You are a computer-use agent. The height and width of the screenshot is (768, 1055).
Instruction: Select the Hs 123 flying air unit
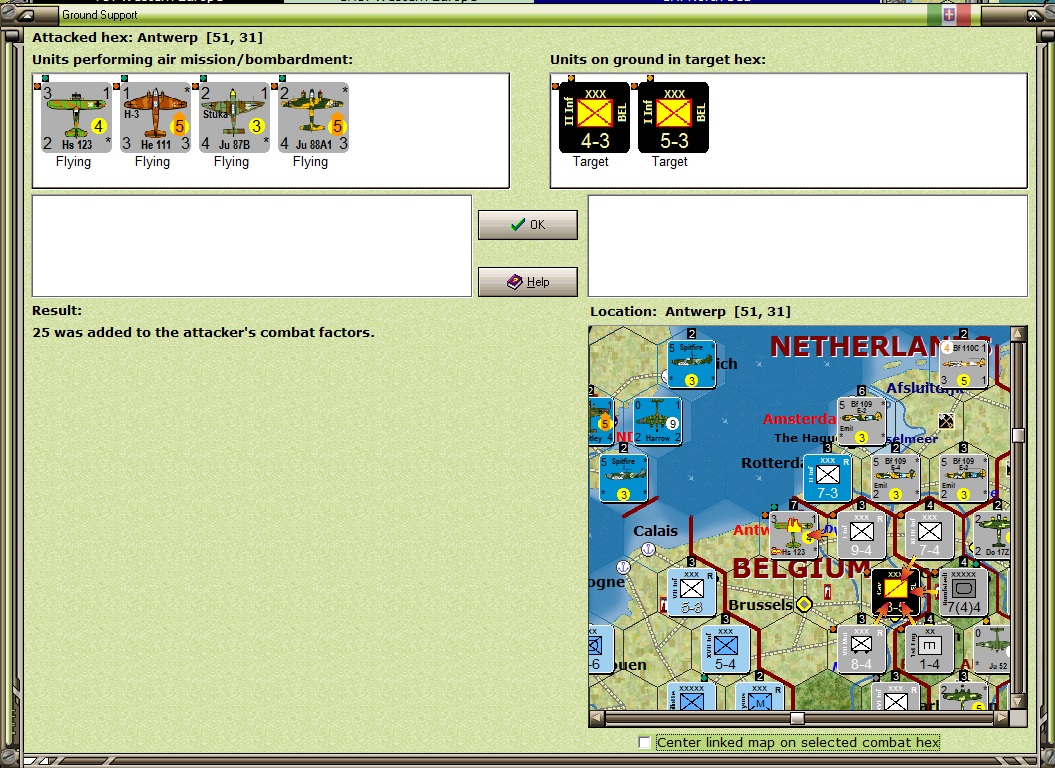click(x=76, y=118)
